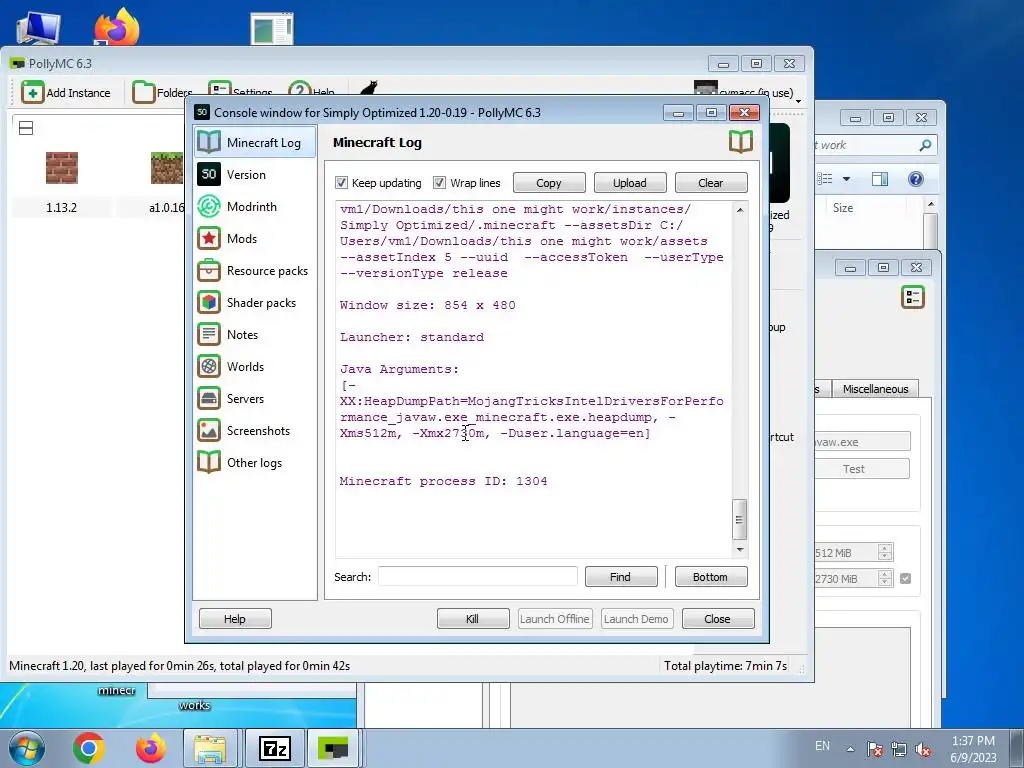The image size is (1024, 768).
Task: Open the Other logs page
Action: 255,462
